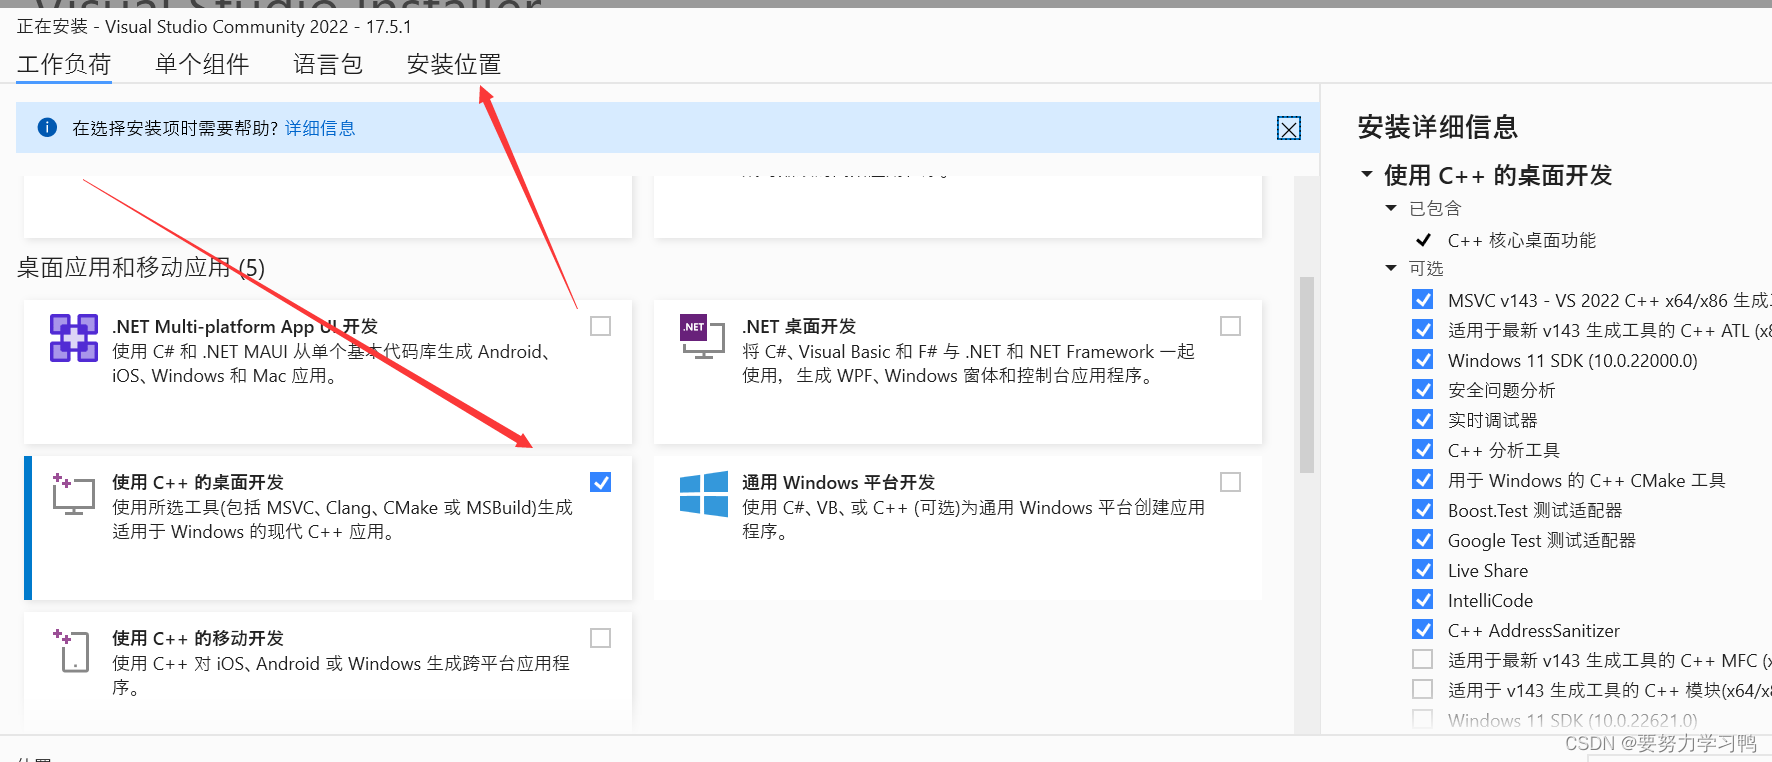Enable the 通用 Windows 平台开发 checkbox

(x=1230, y=482)
